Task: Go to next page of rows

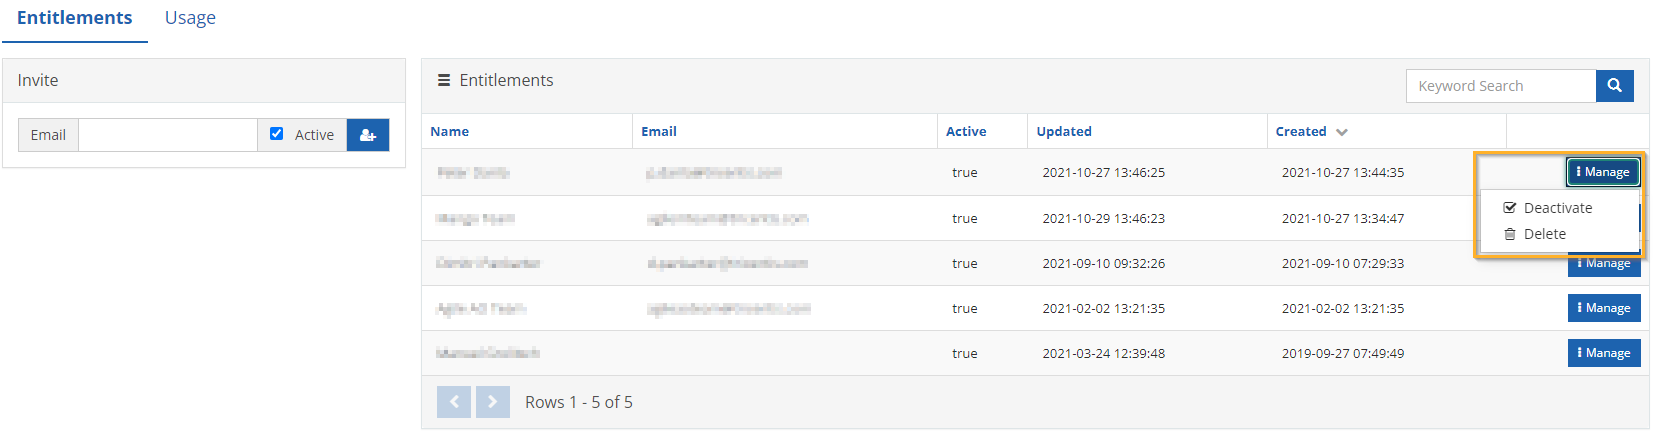Action: [492, 402]
